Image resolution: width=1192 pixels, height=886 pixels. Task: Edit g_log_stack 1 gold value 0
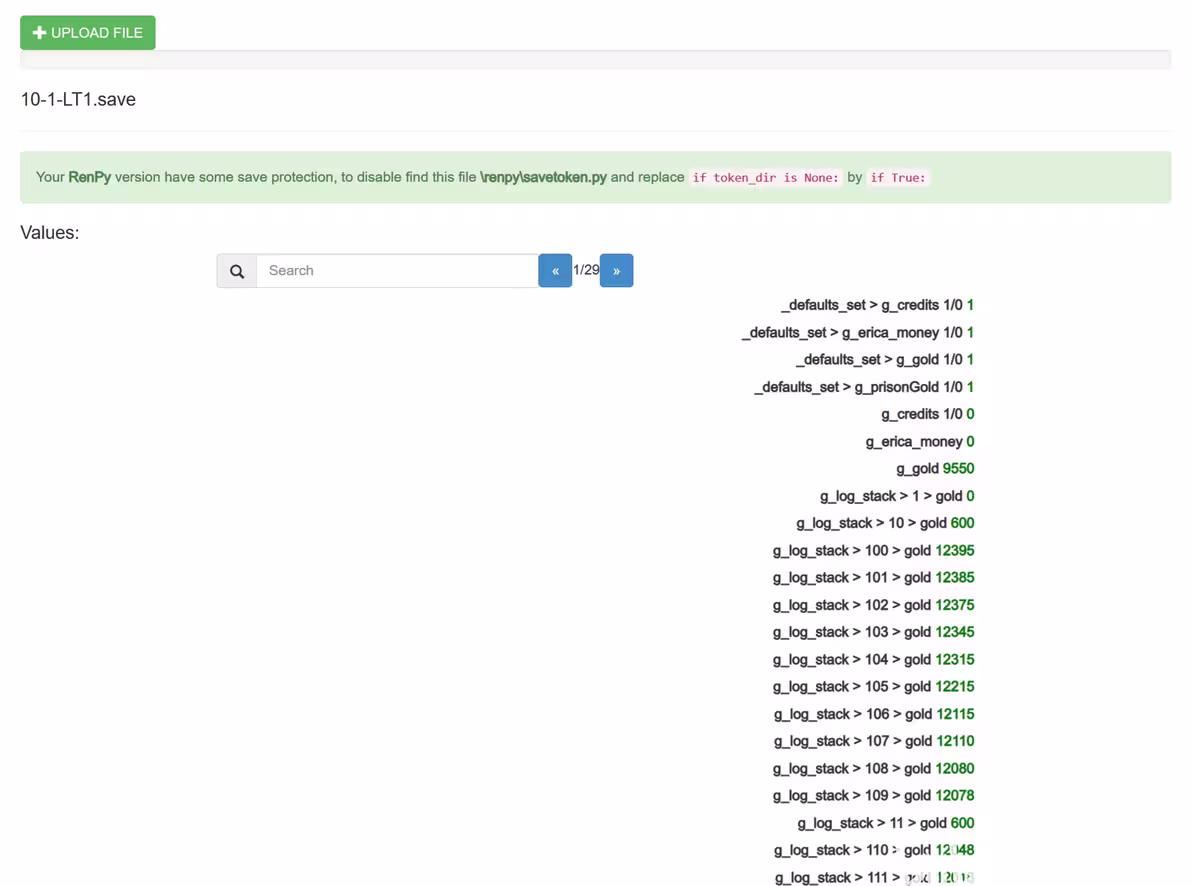pyautogui.click(x=970, y=496)
